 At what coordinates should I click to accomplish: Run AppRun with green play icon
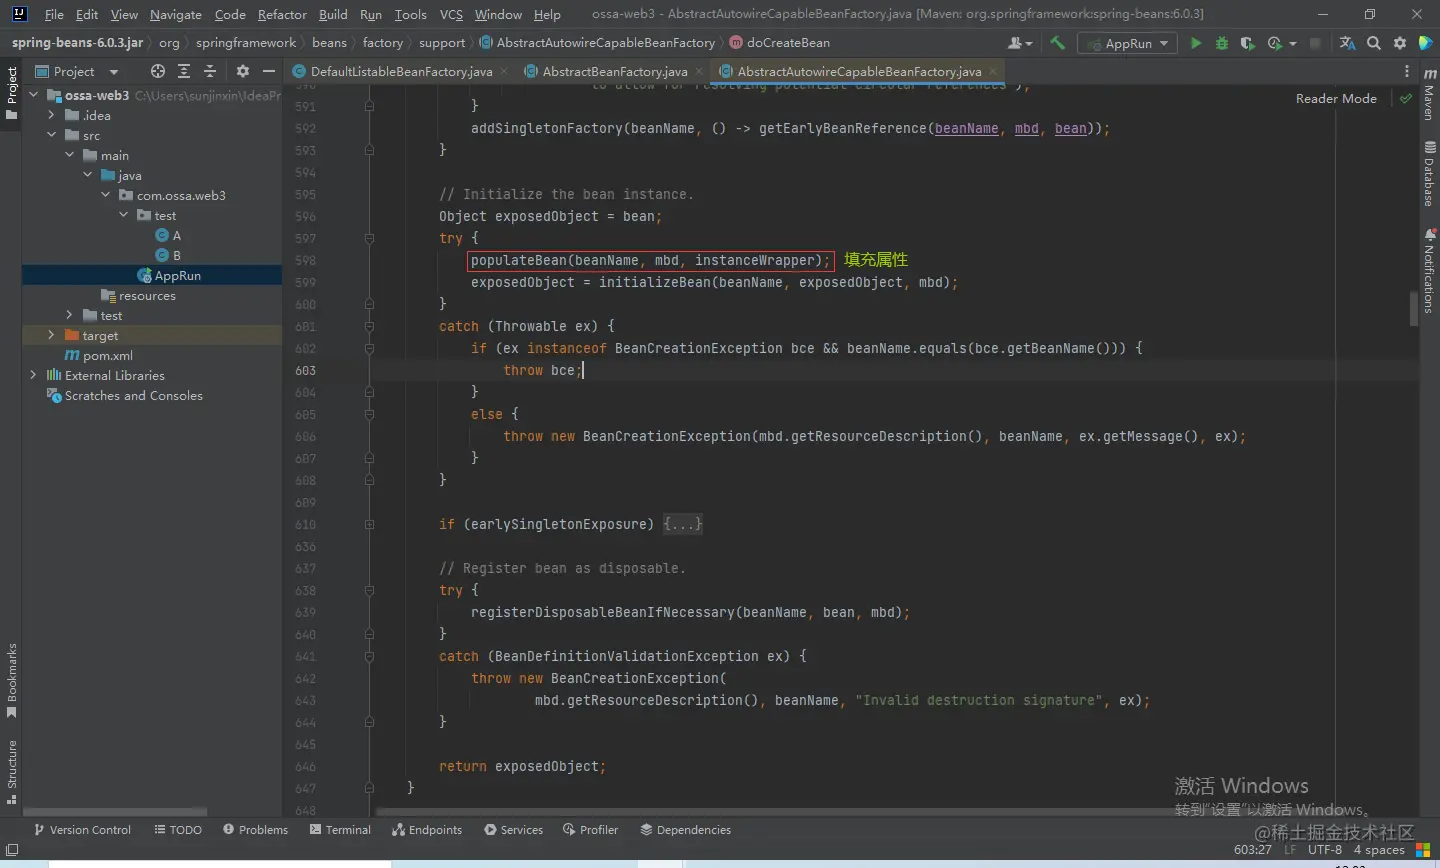pos(1196,43)
